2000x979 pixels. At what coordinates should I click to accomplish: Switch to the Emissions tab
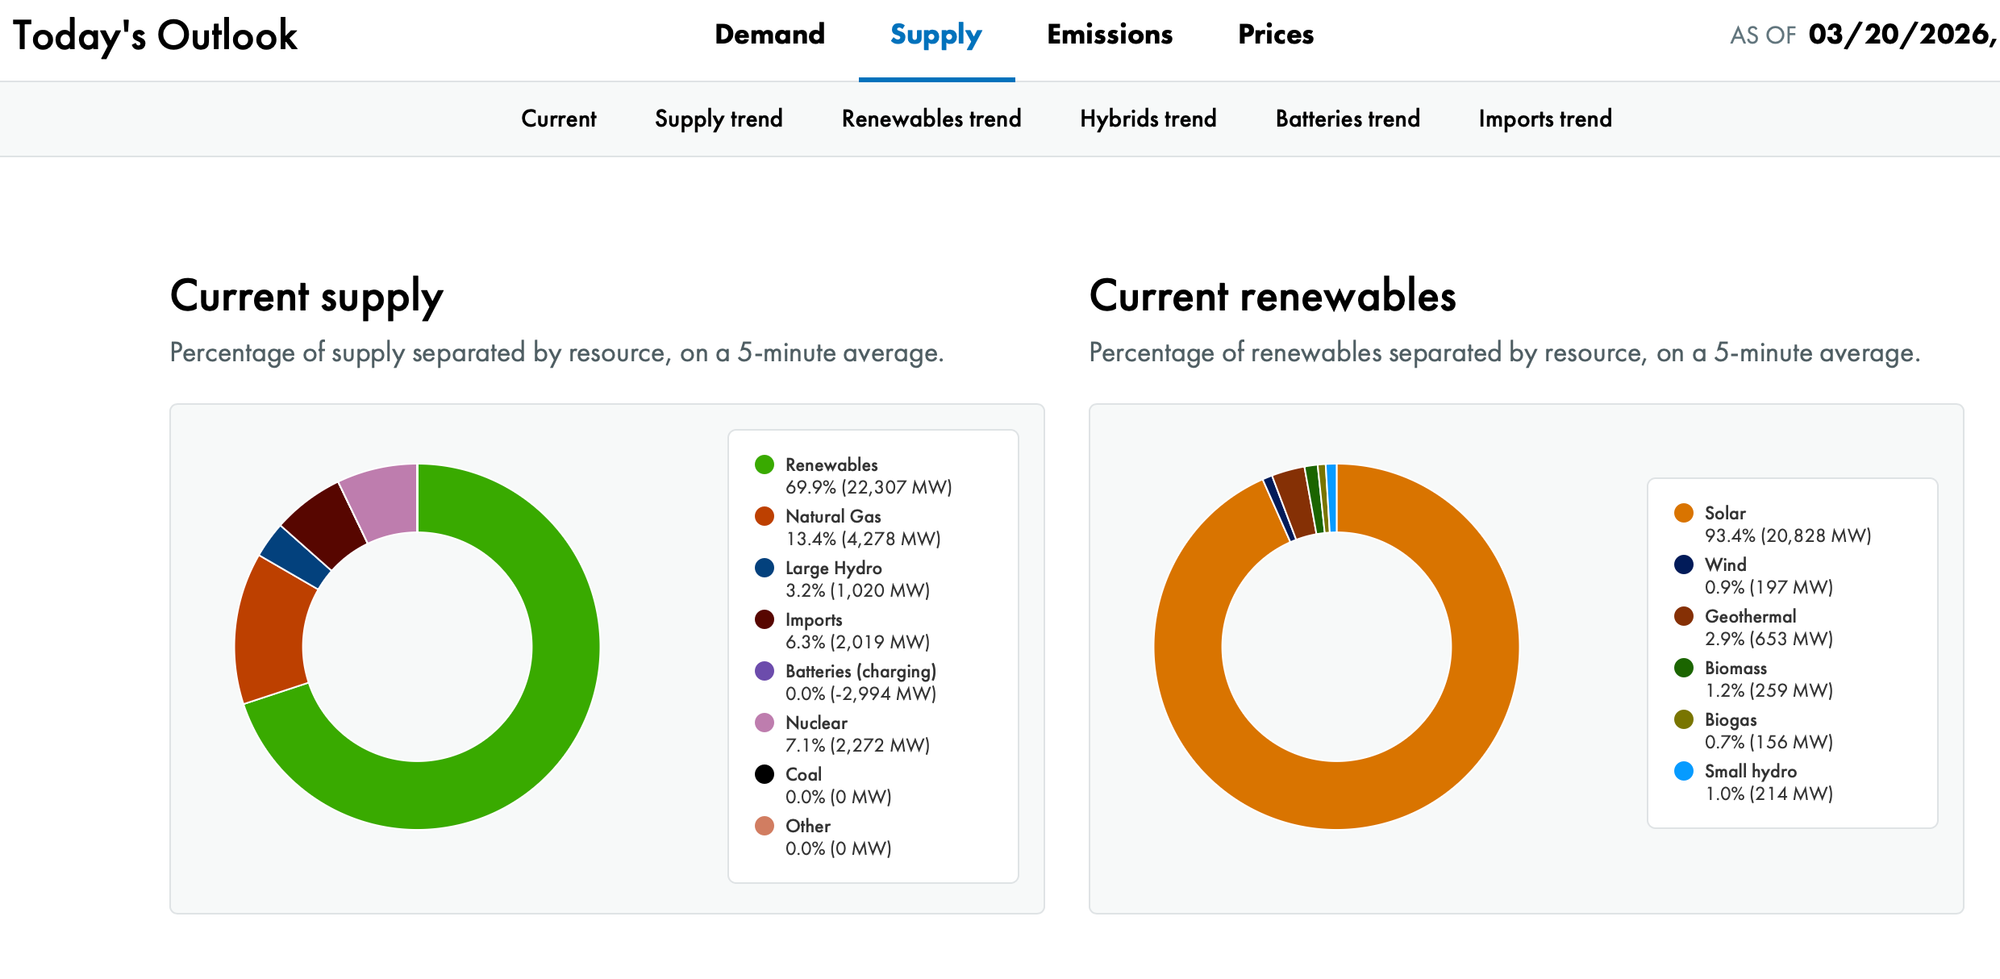(x=1109, y=34)
